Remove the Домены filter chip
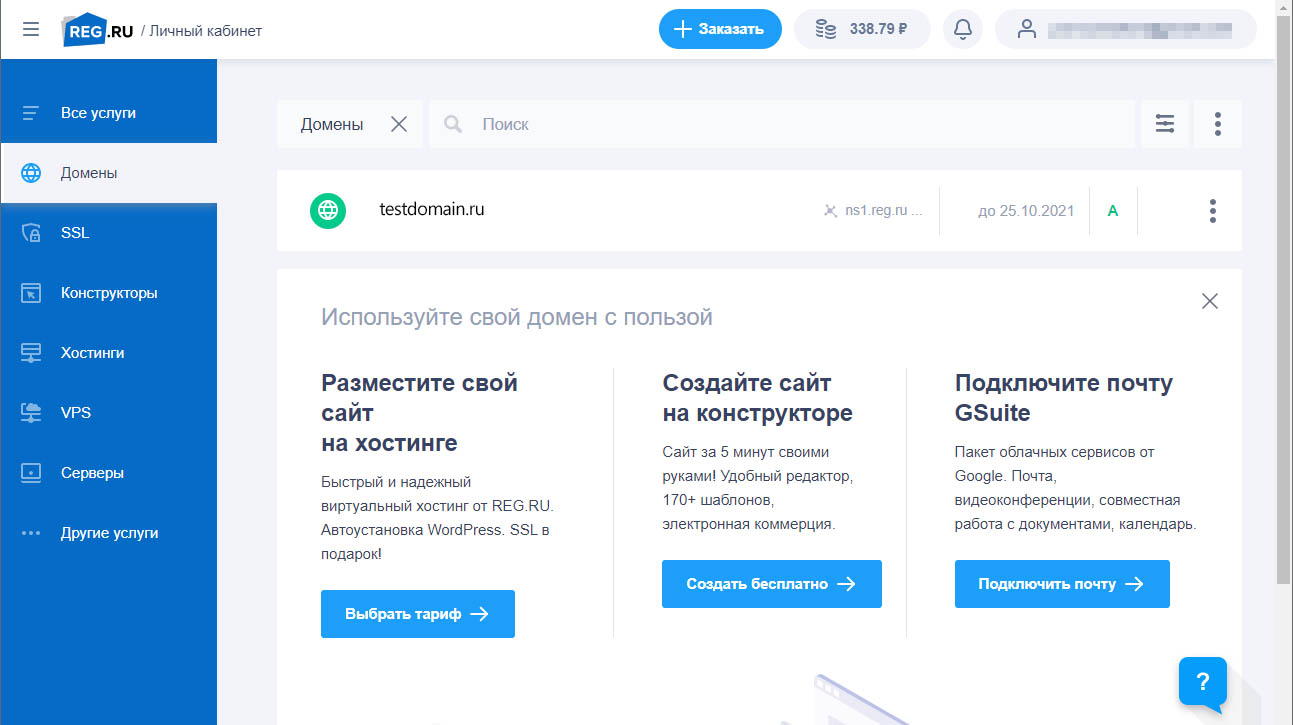The image size is (1293, 725). 399,124
